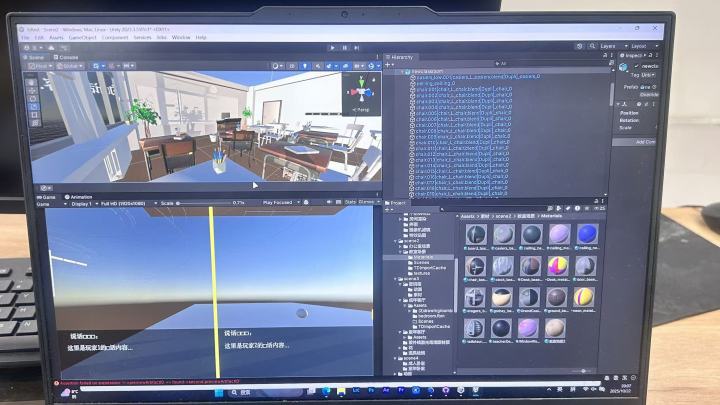Toggle scene lighting lightbulb icon
720x405 pixels.
point(304,66)
